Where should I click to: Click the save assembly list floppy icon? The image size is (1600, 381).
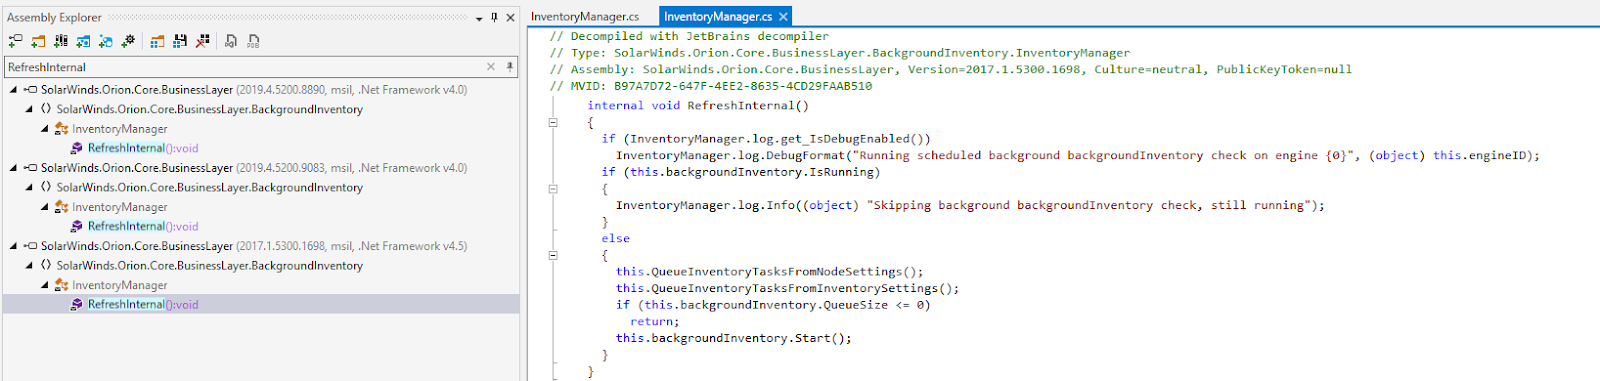click(180, 41)
